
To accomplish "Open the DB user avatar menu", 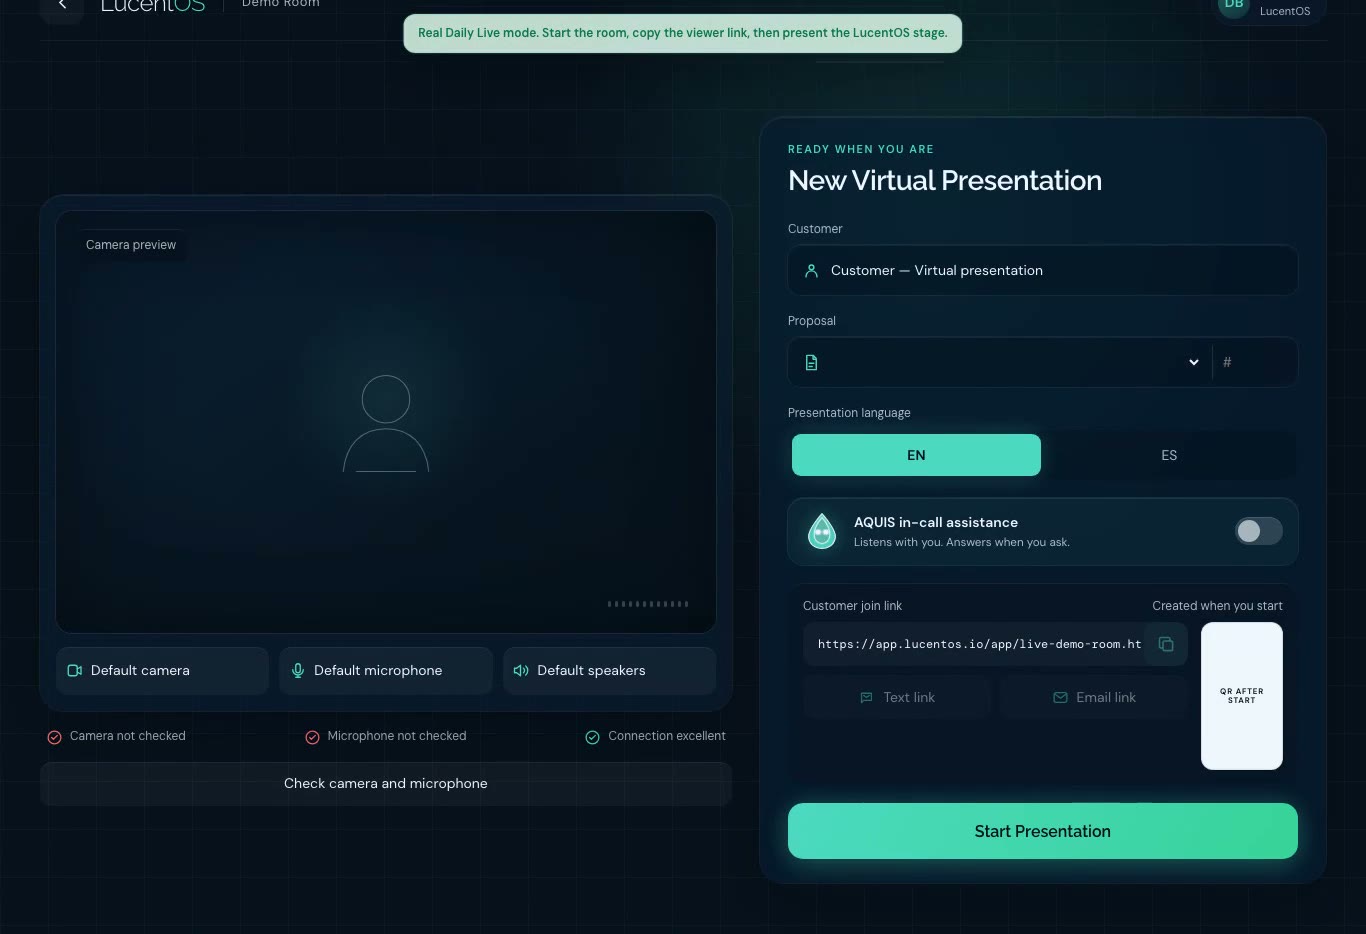I will coord(1234,6).
